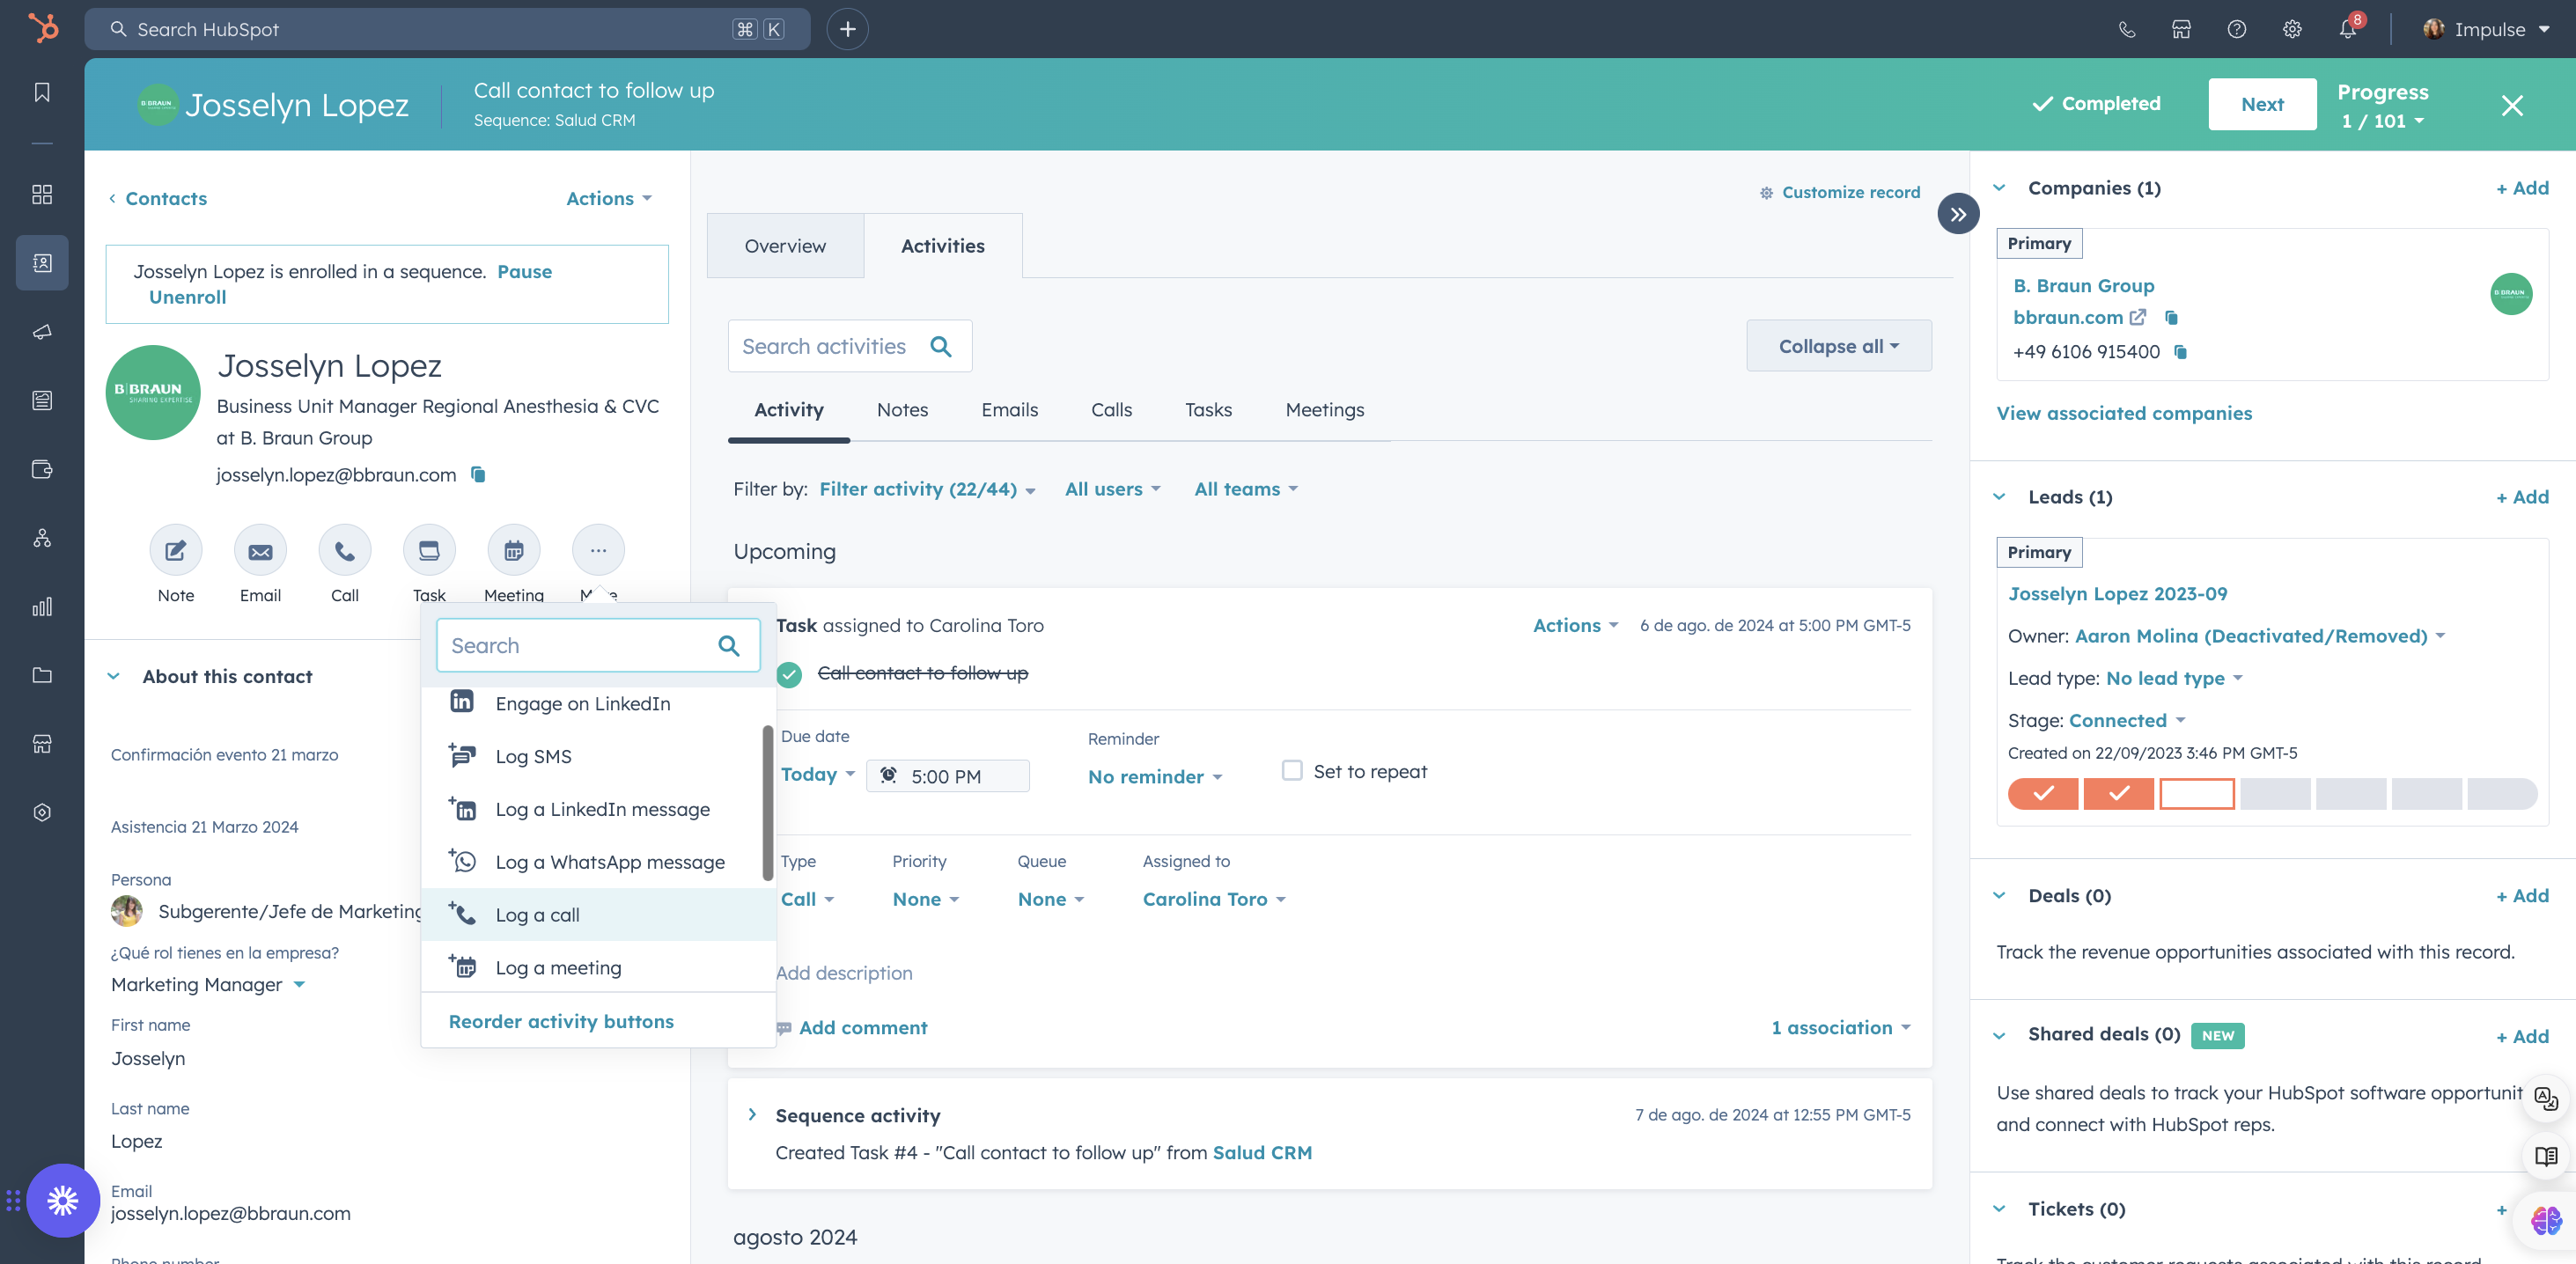Image resolution: width=2576 pixels, height=1264 pixels.
Task: Open the Collapse all dropdown
Action: pos(1839,346)
